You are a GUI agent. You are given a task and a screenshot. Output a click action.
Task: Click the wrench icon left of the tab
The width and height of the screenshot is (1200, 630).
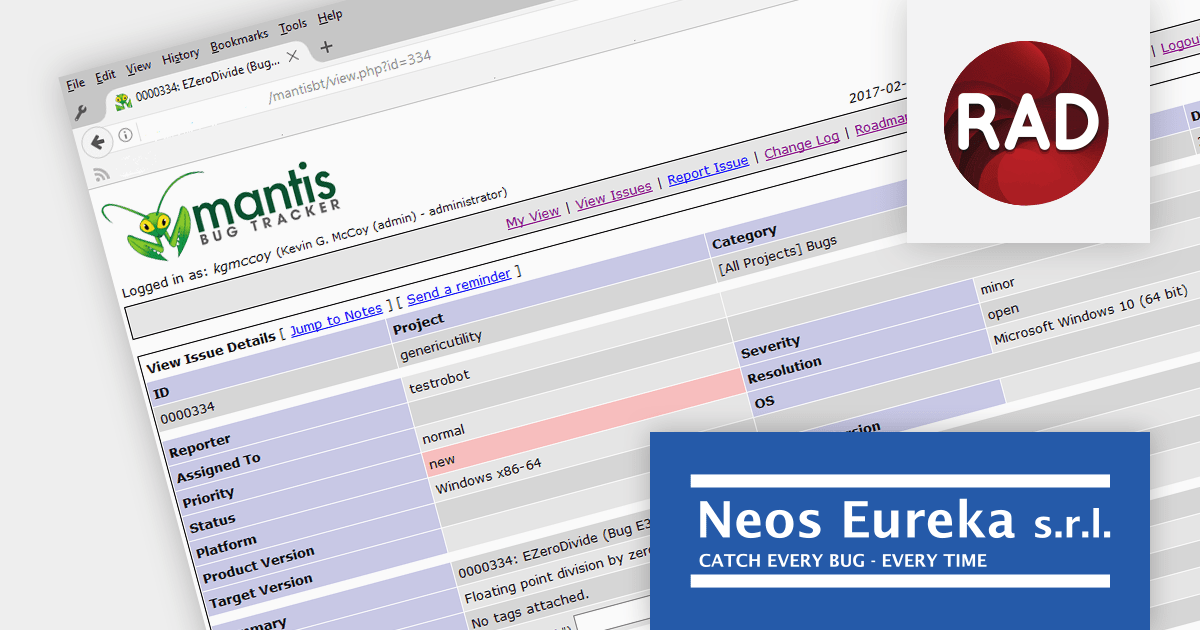[81, 113]
